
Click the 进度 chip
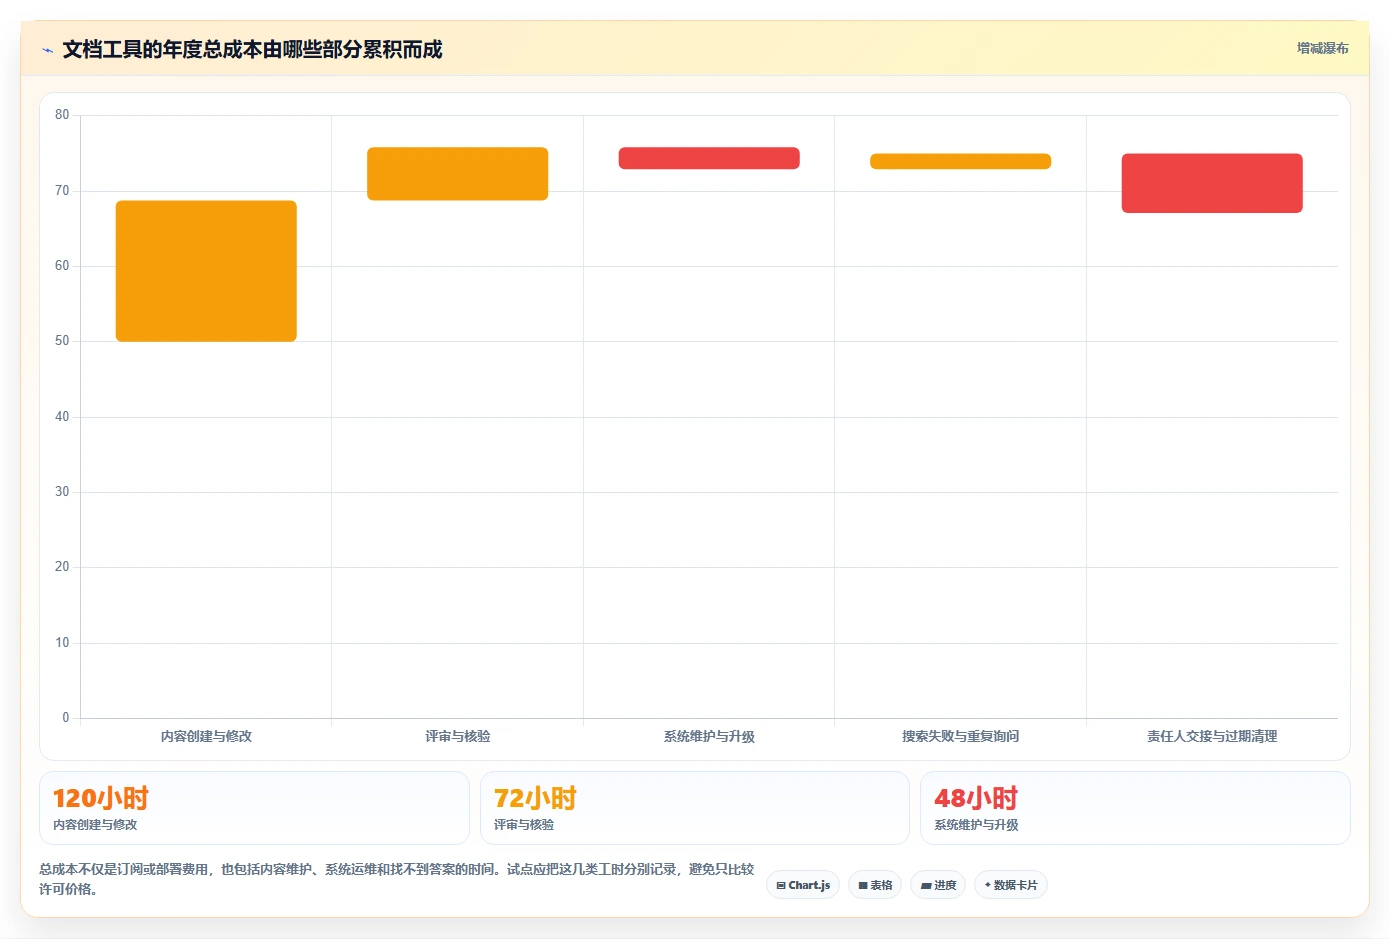938,885
